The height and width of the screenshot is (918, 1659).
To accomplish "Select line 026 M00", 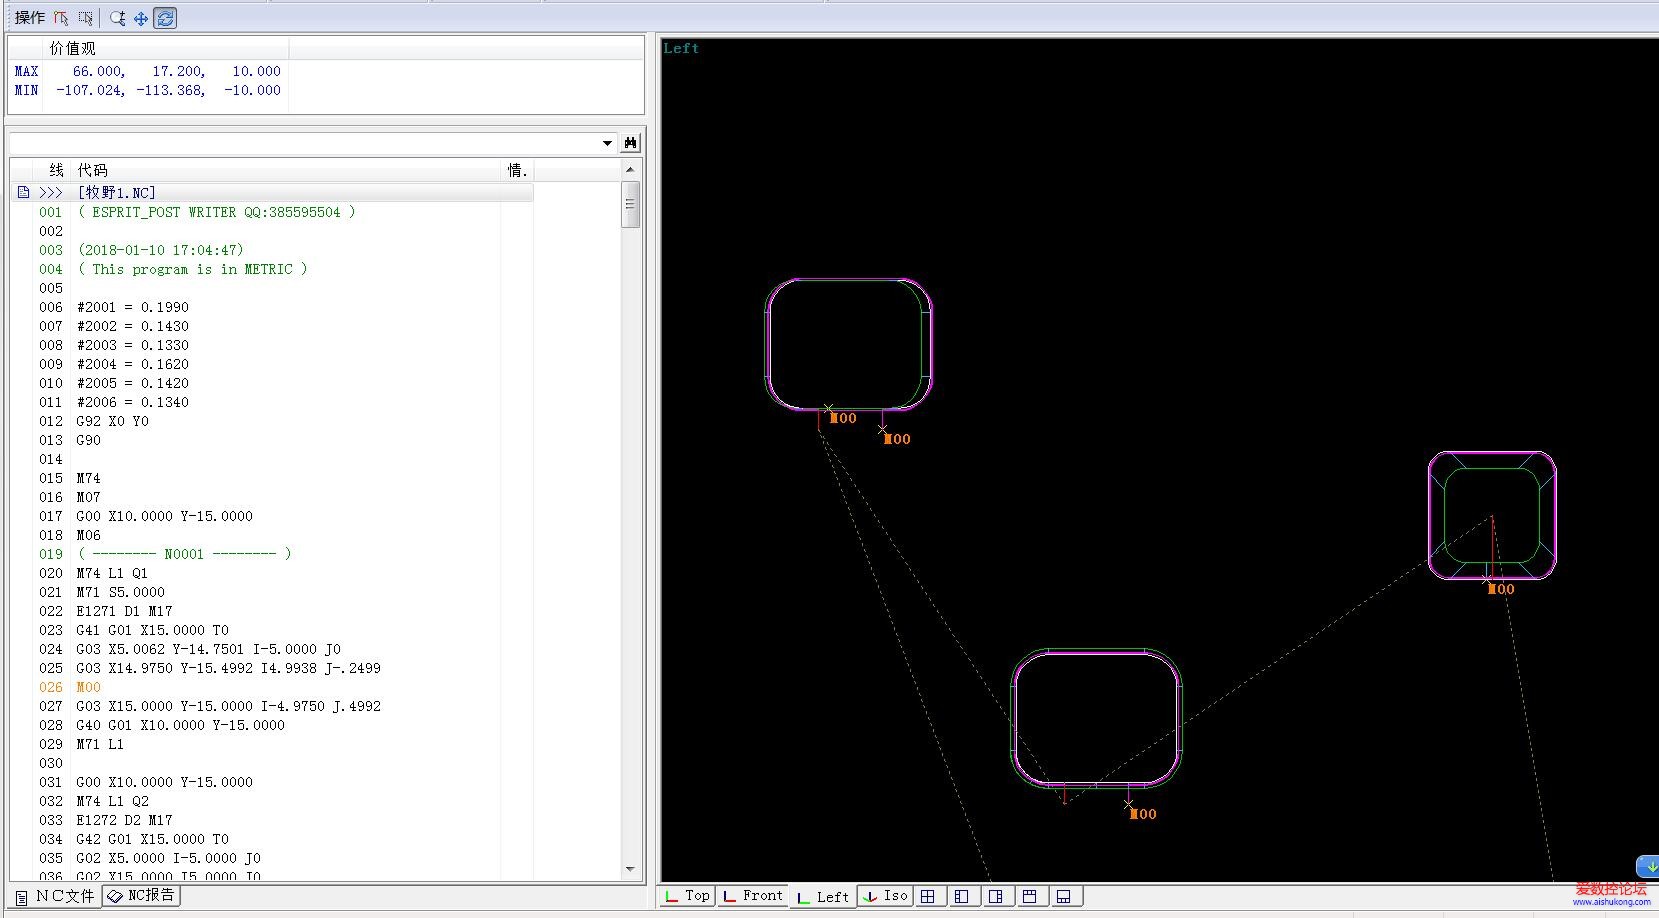I will [272, 687].
